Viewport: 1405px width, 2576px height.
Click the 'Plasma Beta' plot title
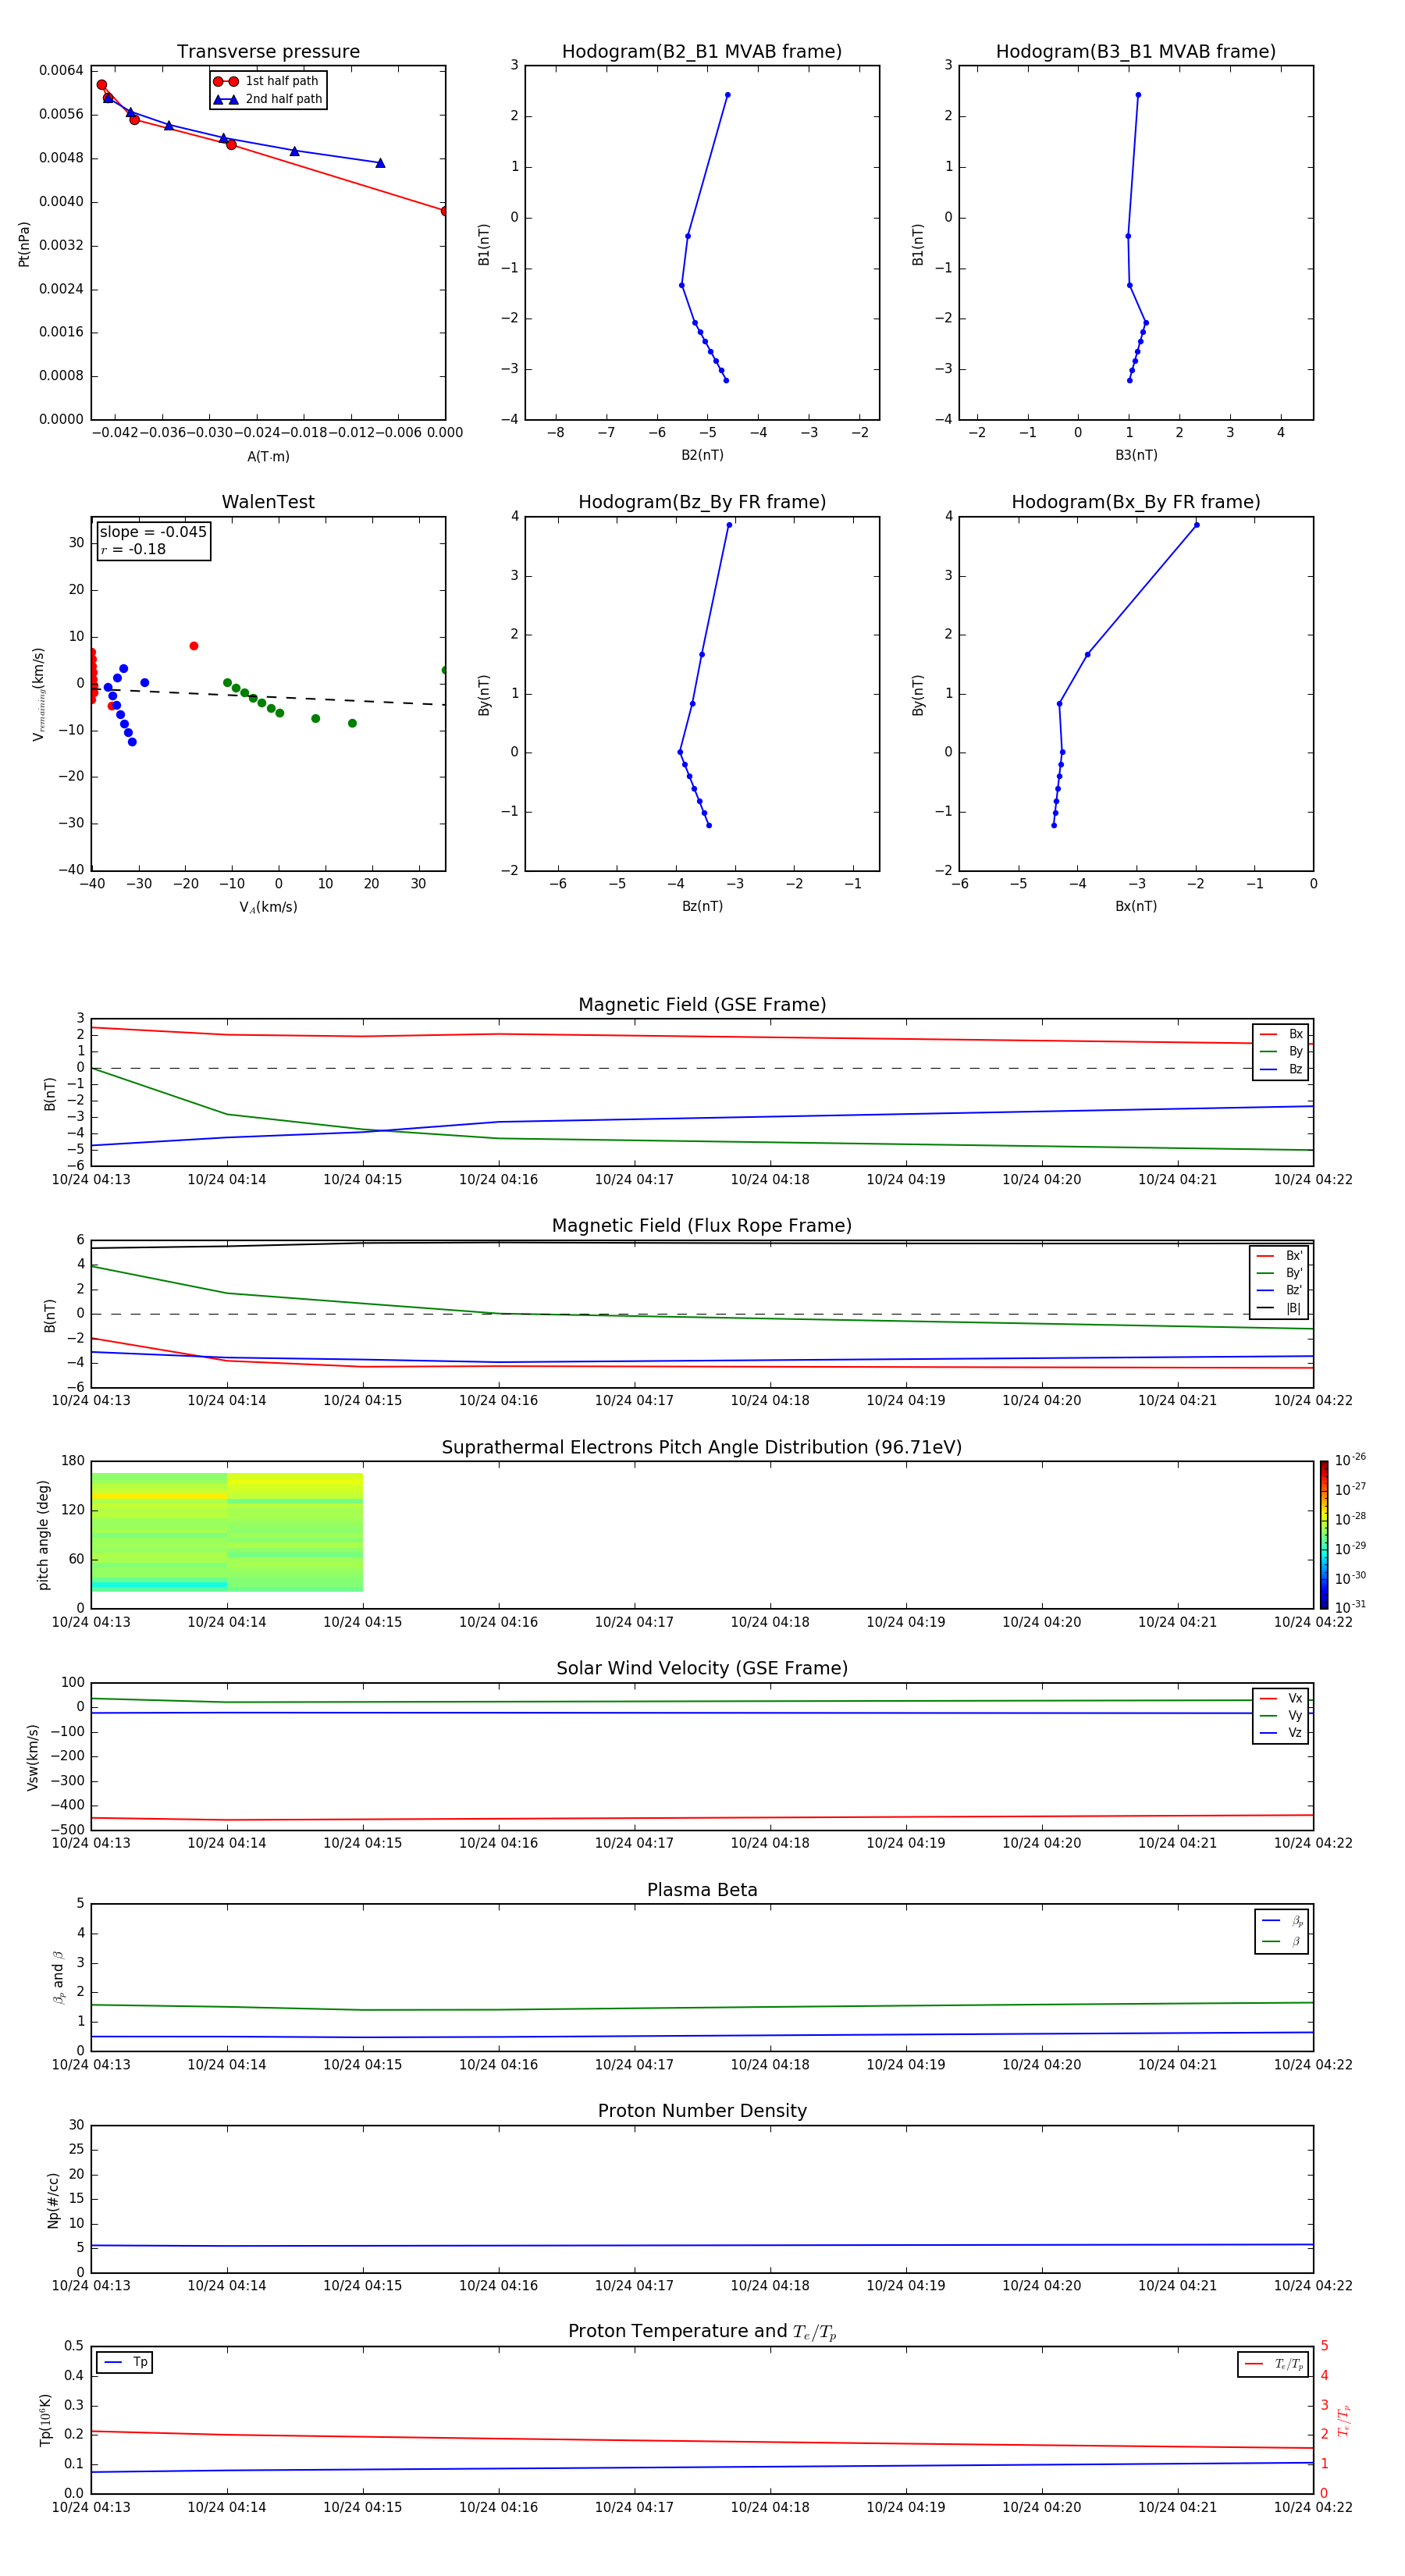[x=702, y=1891]
